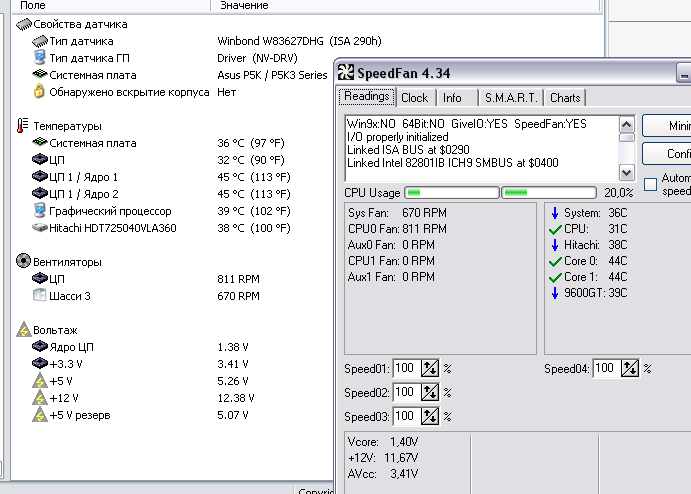Click the Speed02 value field
The height and width of the screenshot is (494, 691).
(x=406, y=392)
